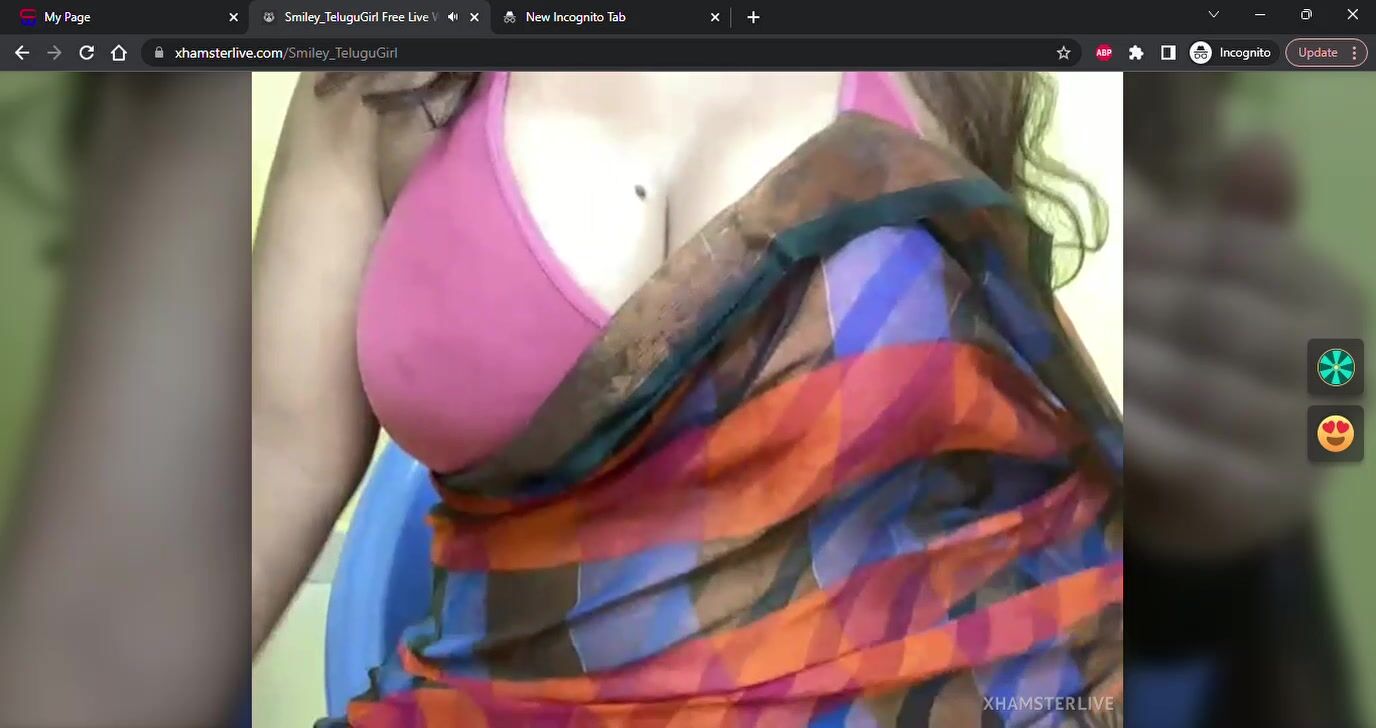Bookmark this page with the star icon
Screen dimensions: 1376x728
point(1063,53)
